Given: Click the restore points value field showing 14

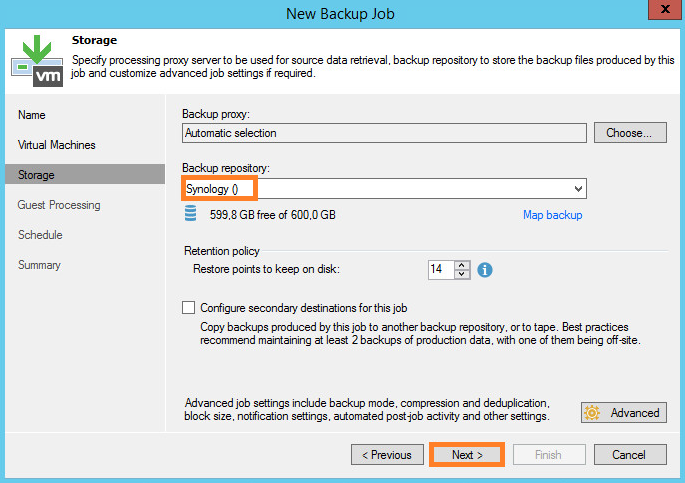Looking at the screenshot, I should [x=441, y=269].
